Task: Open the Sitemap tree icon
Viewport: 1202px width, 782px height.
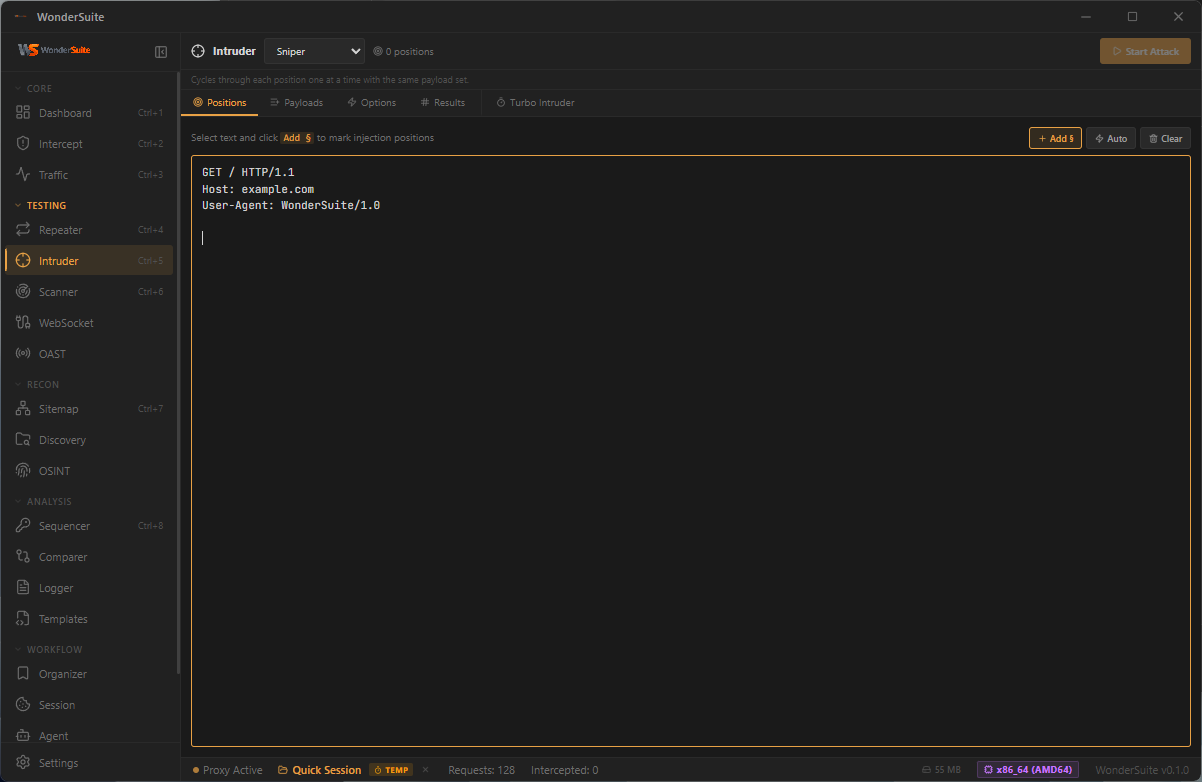Action: (x=23, y=409)
